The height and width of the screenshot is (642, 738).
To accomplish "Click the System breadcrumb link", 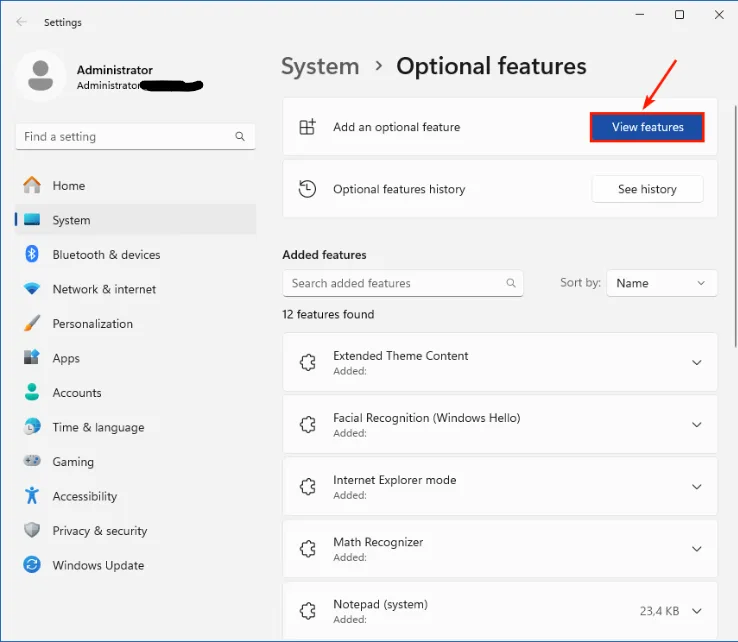I will coord(320,67).
